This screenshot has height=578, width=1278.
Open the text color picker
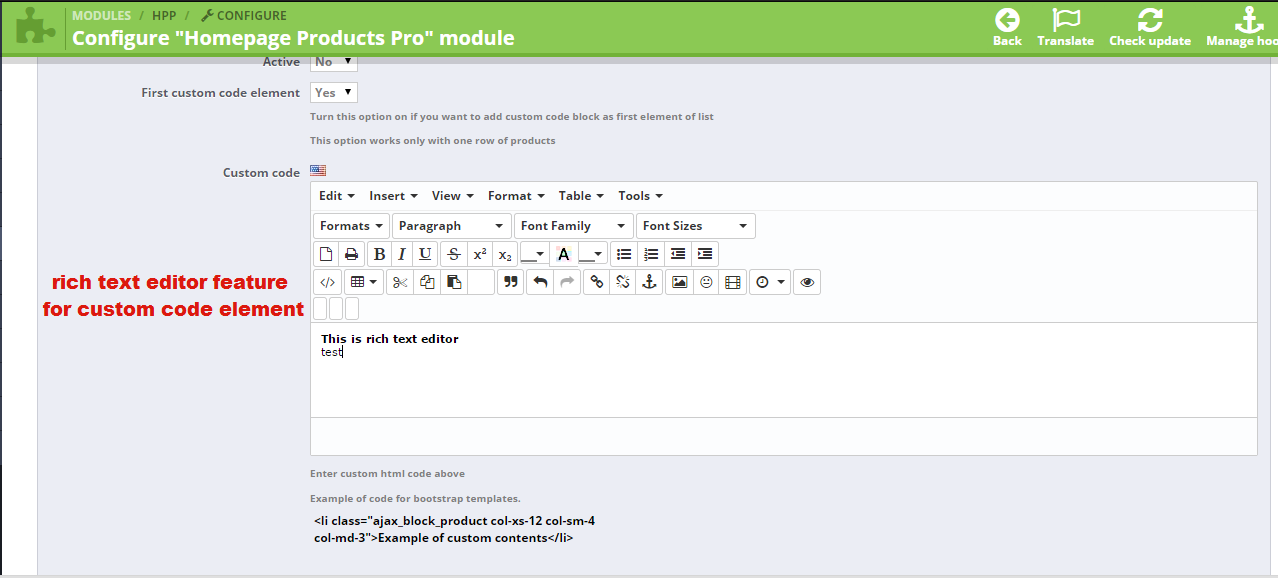tap(564, 254)
